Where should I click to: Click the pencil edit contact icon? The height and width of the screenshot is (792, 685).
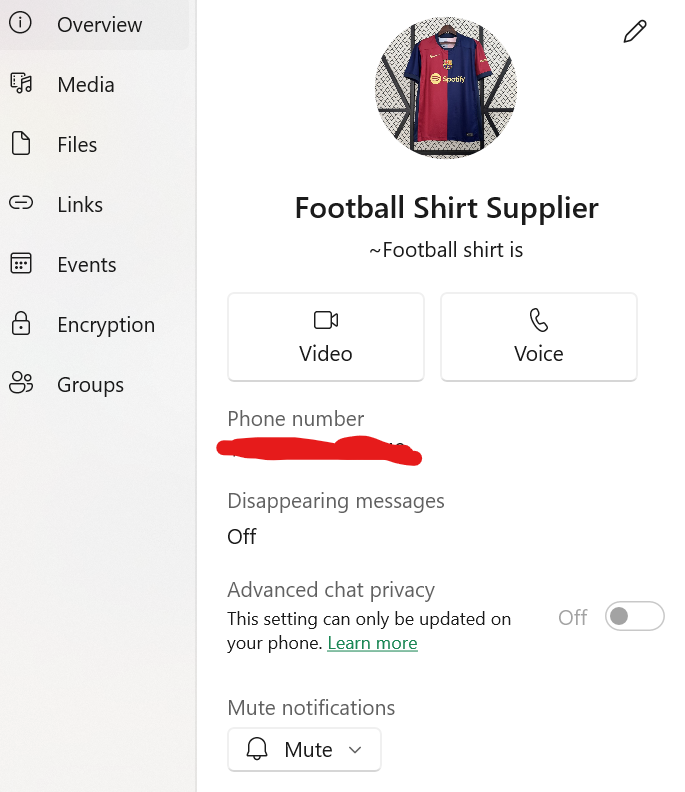click(635, 32)
